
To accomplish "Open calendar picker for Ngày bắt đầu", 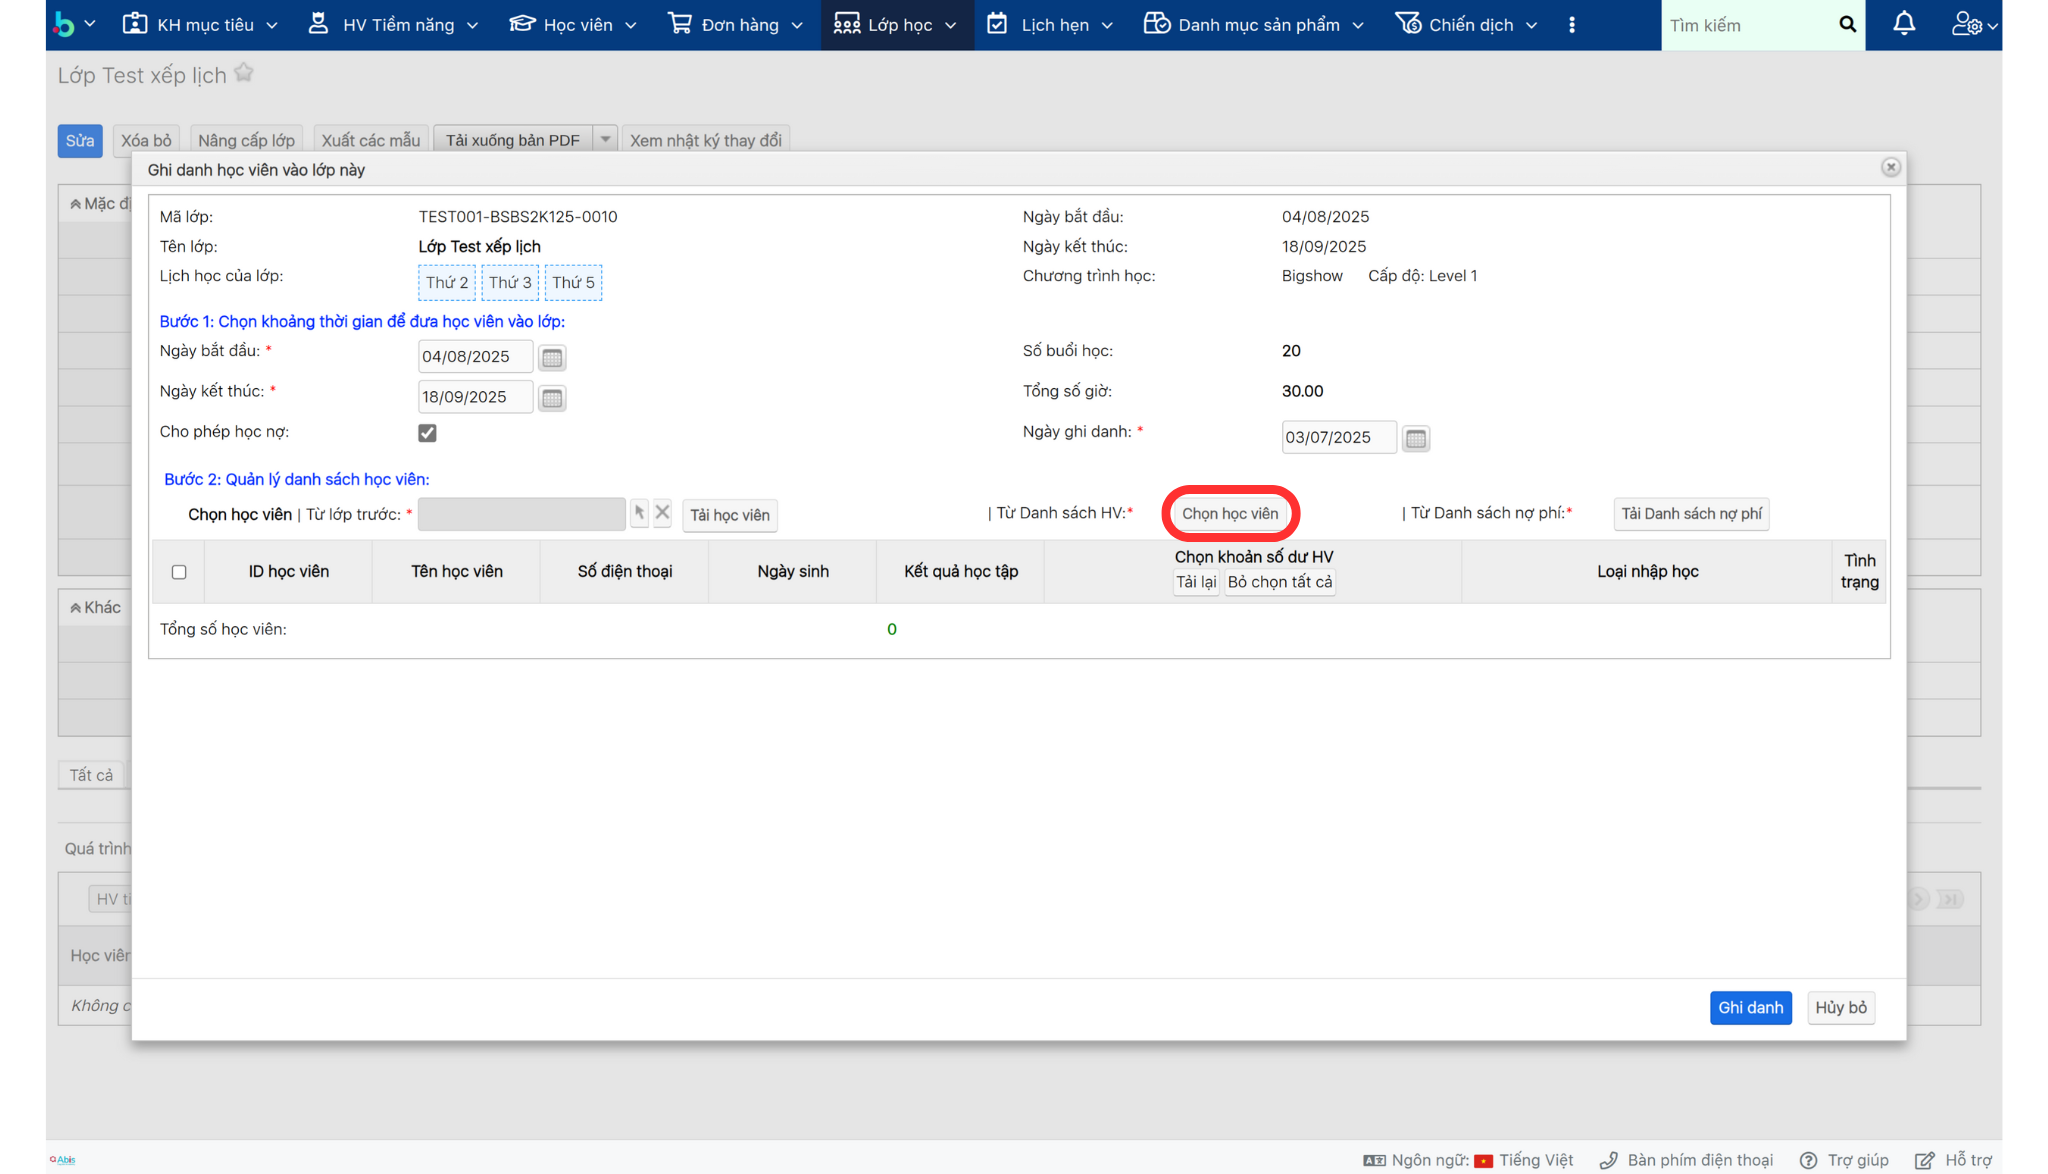I will [x=552, y=358].
